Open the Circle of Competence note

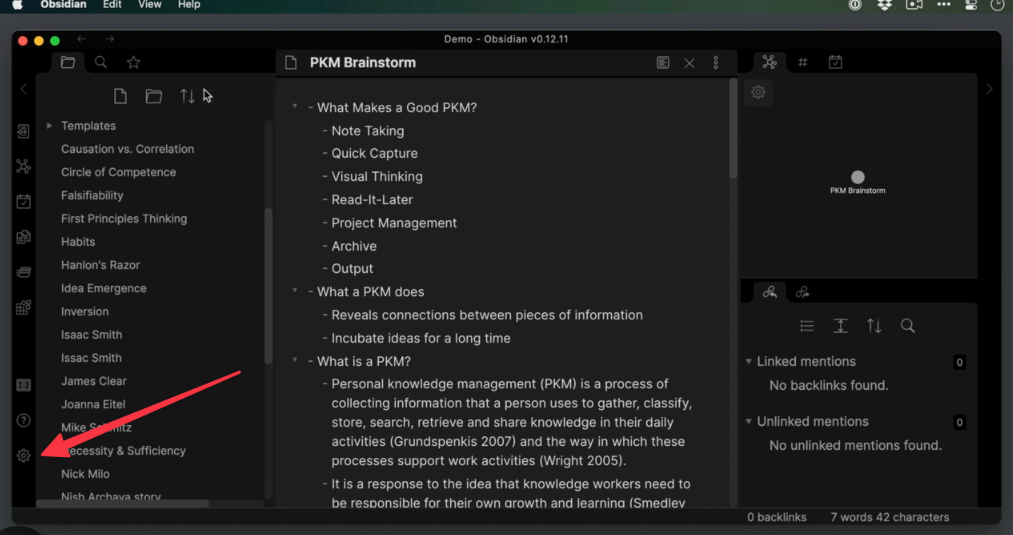118,173
